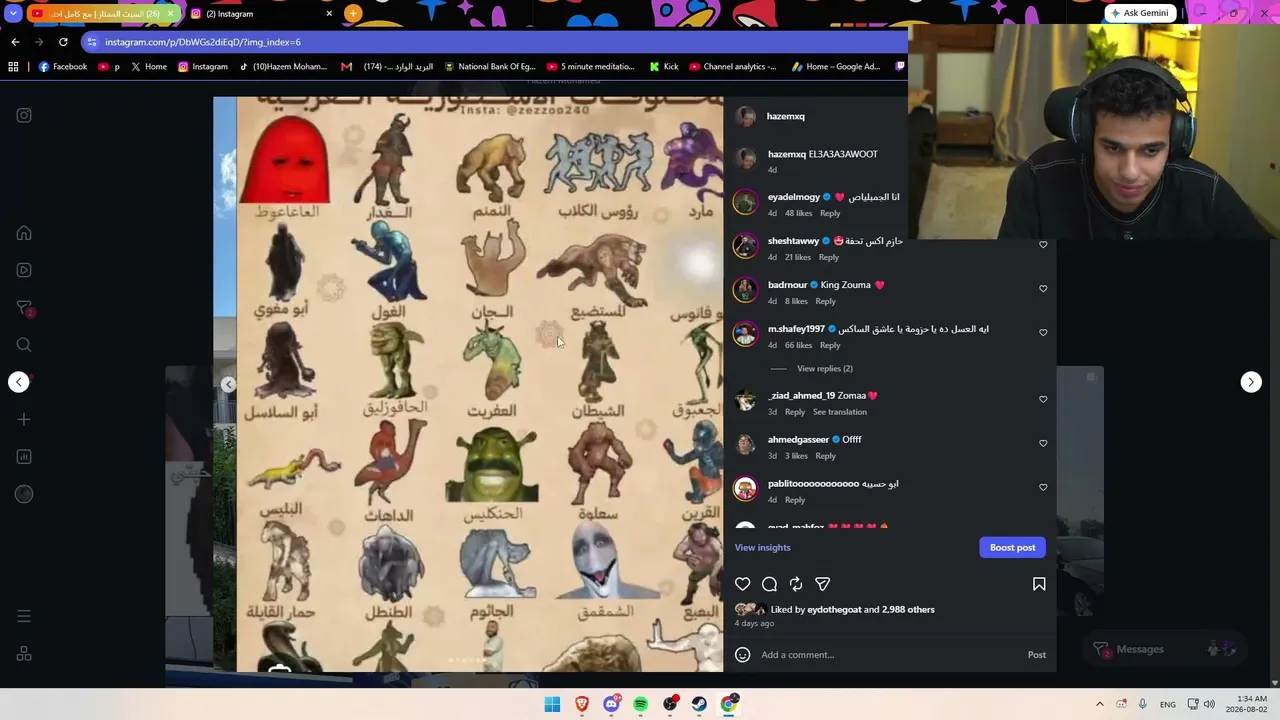The height and width of the screenshot is (720, 1280).
Task: Reply to eyadelmogy's comment
Action: [830, 214]
